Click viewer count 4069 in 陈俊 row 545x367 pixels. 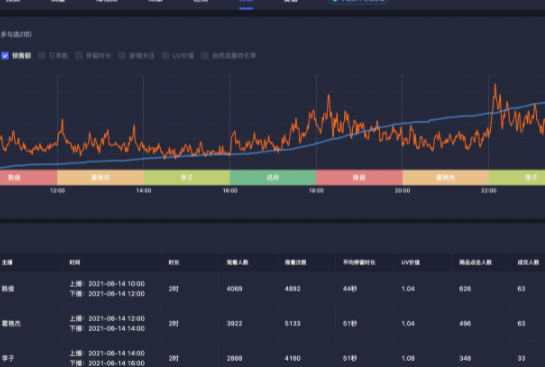[x=234, y=289]
